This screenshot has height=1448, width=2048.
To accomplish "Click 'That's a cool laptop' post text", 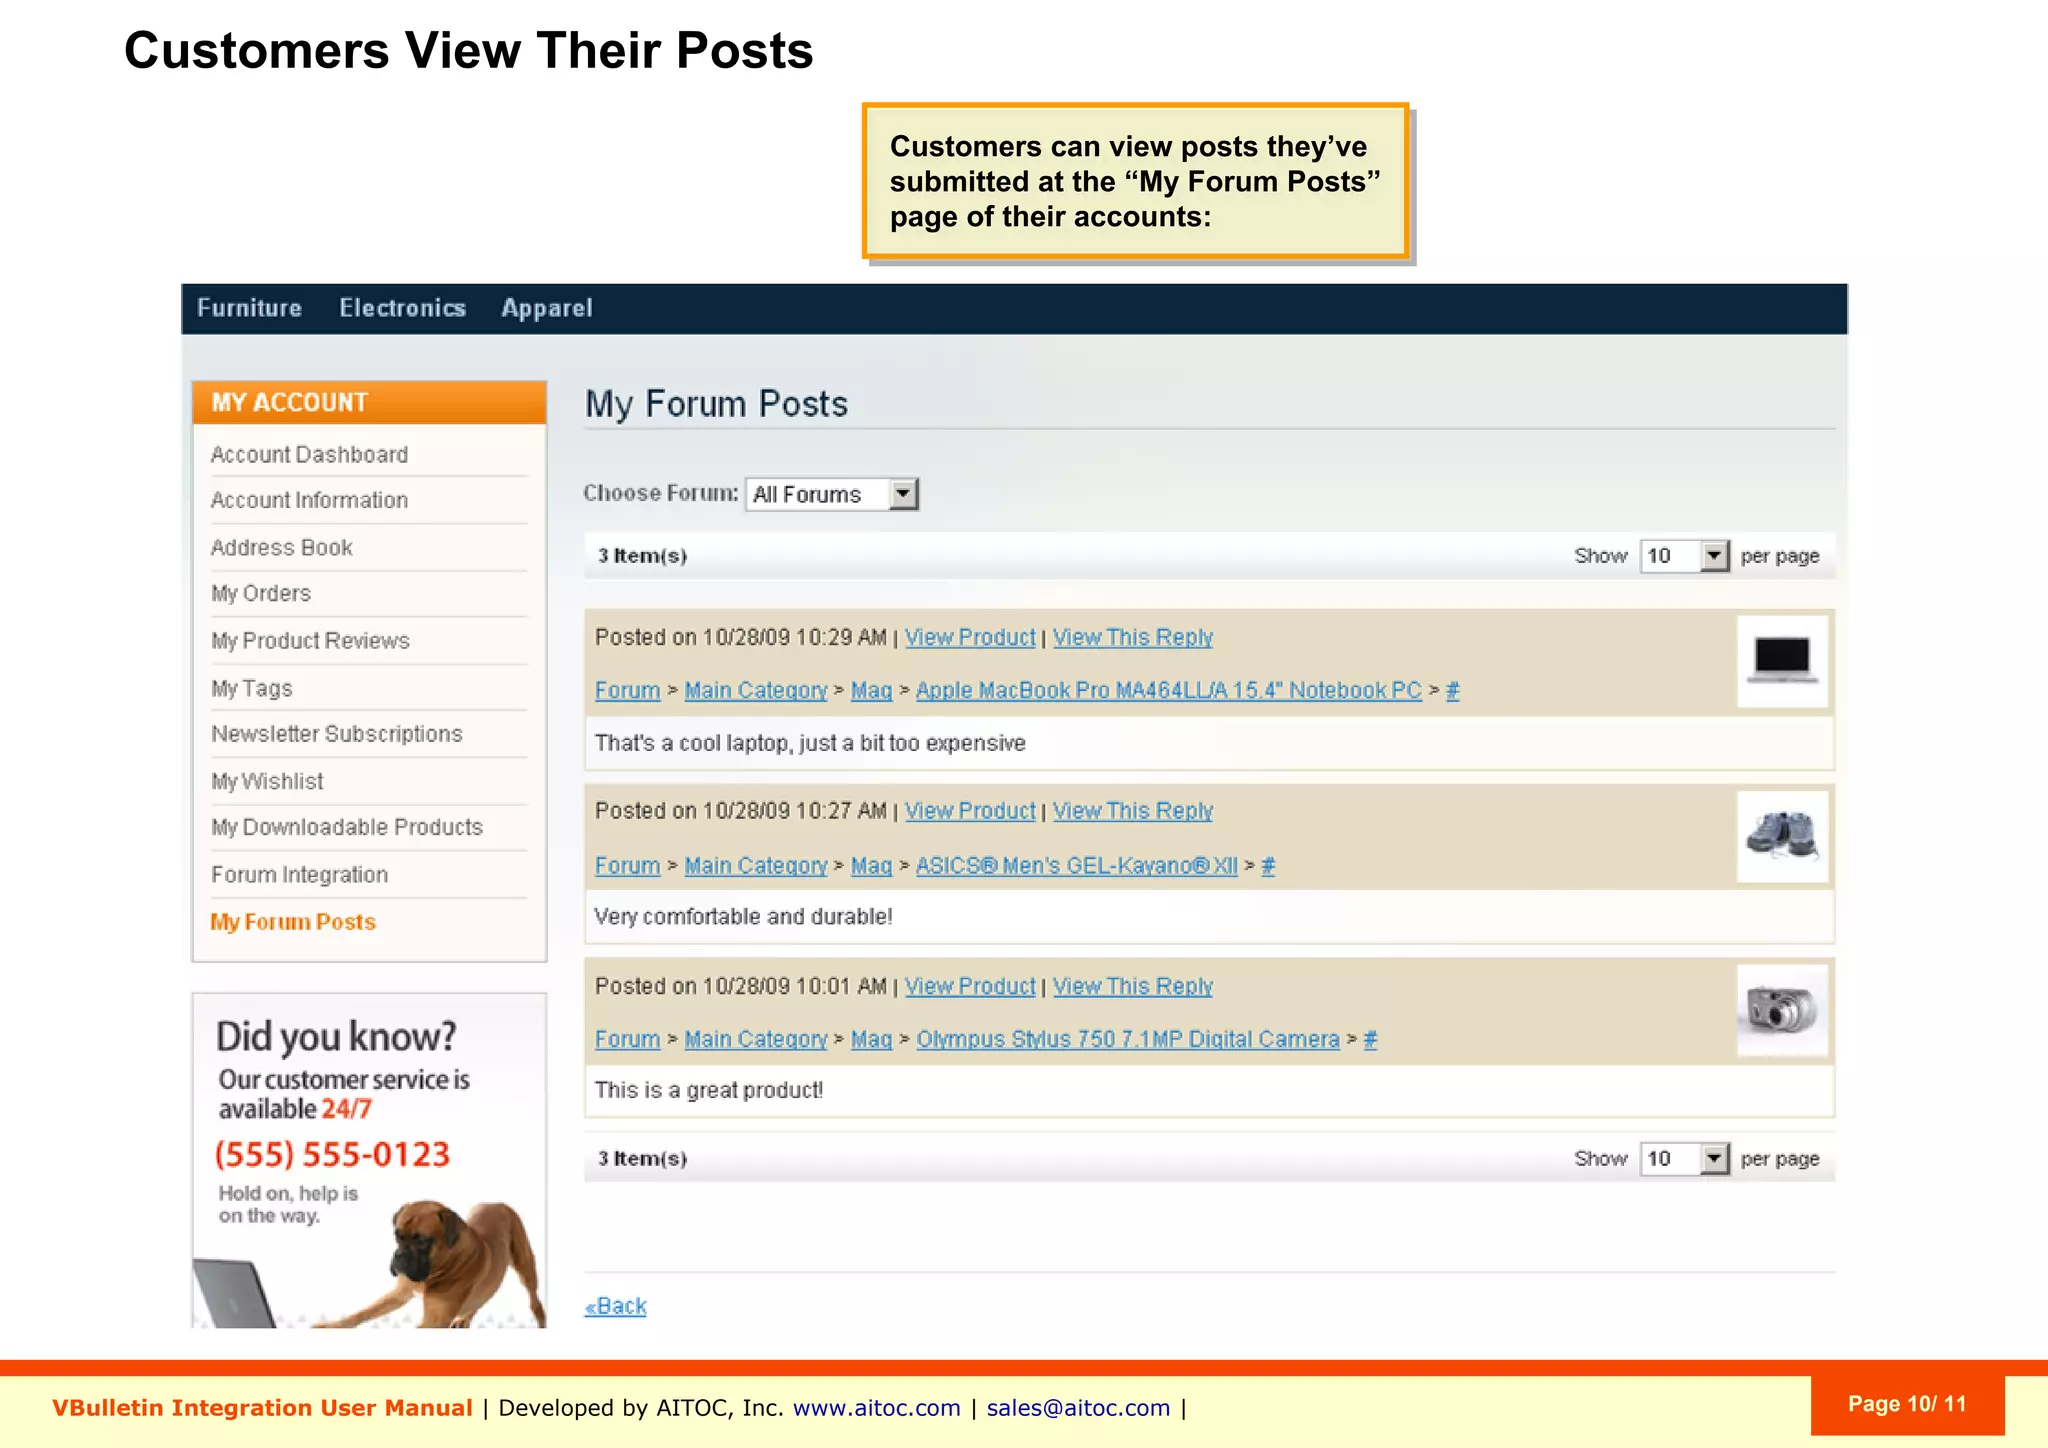I will (x=810, y=743).
